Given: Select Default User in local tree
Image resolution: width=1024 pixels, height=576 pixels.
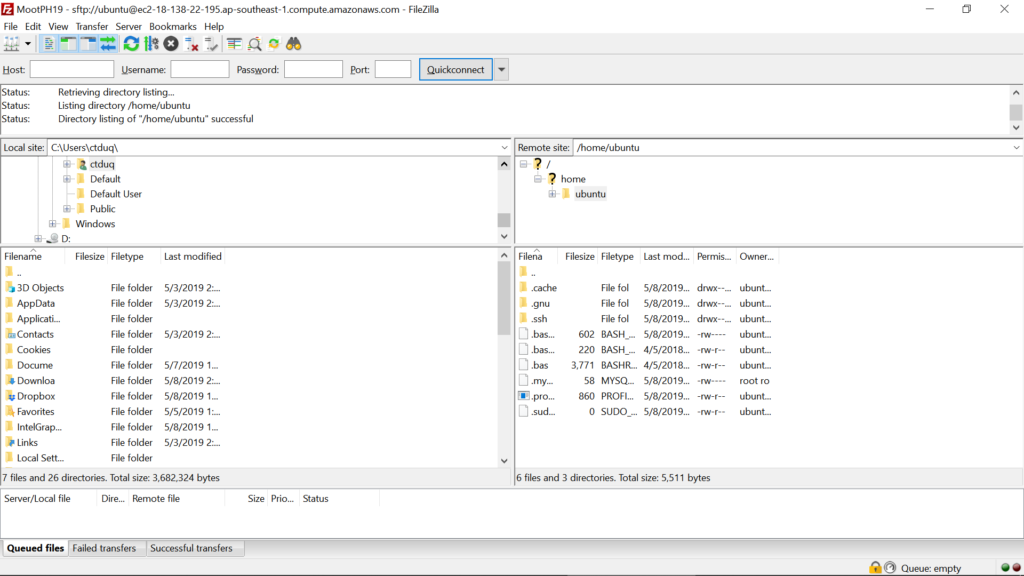Looking at the screenshot, I should 116,194.
